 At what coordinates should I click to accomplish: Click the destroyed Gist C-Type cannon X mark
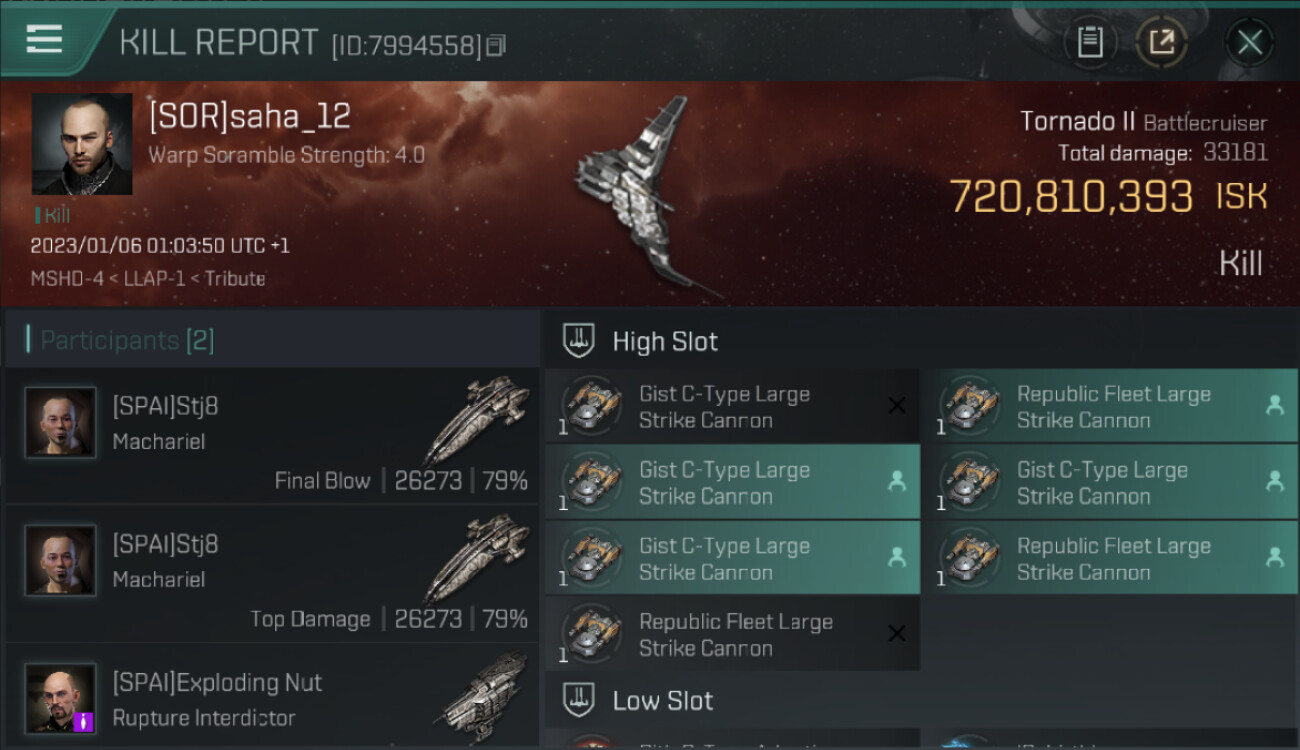(x=897, y=406)
